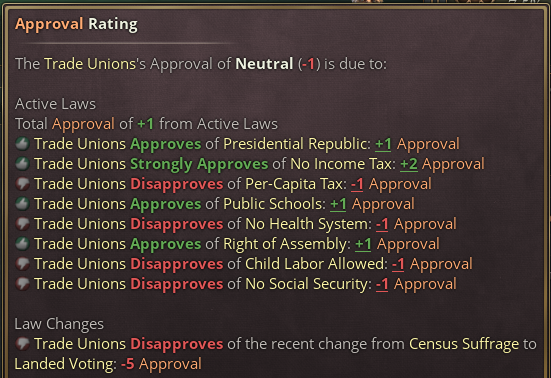Click the thumbs-up icon beside No Income Tax
The width and height of the screenshot is (551, 378).
click(x=22, y=164)
